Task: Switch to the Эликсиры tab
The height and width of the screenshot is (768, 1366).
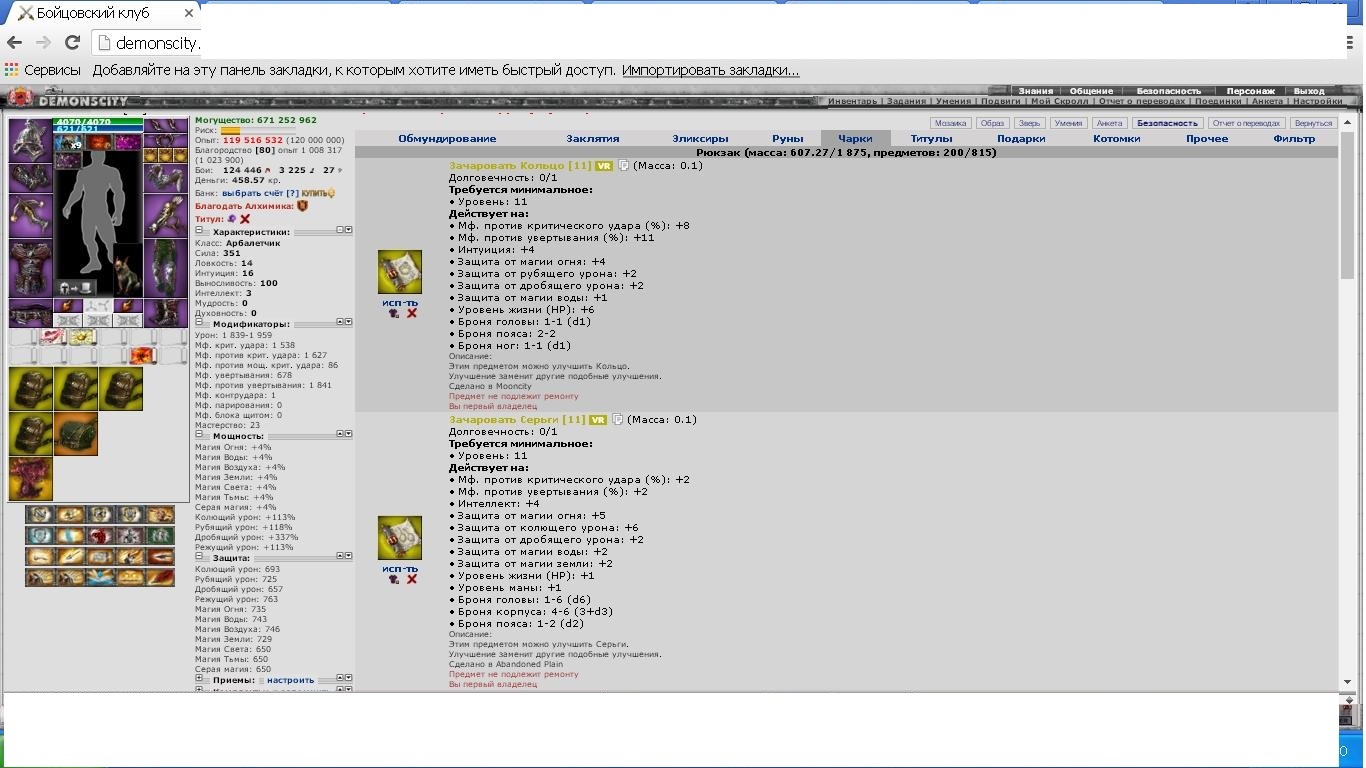Action: (x=700, y=139)
